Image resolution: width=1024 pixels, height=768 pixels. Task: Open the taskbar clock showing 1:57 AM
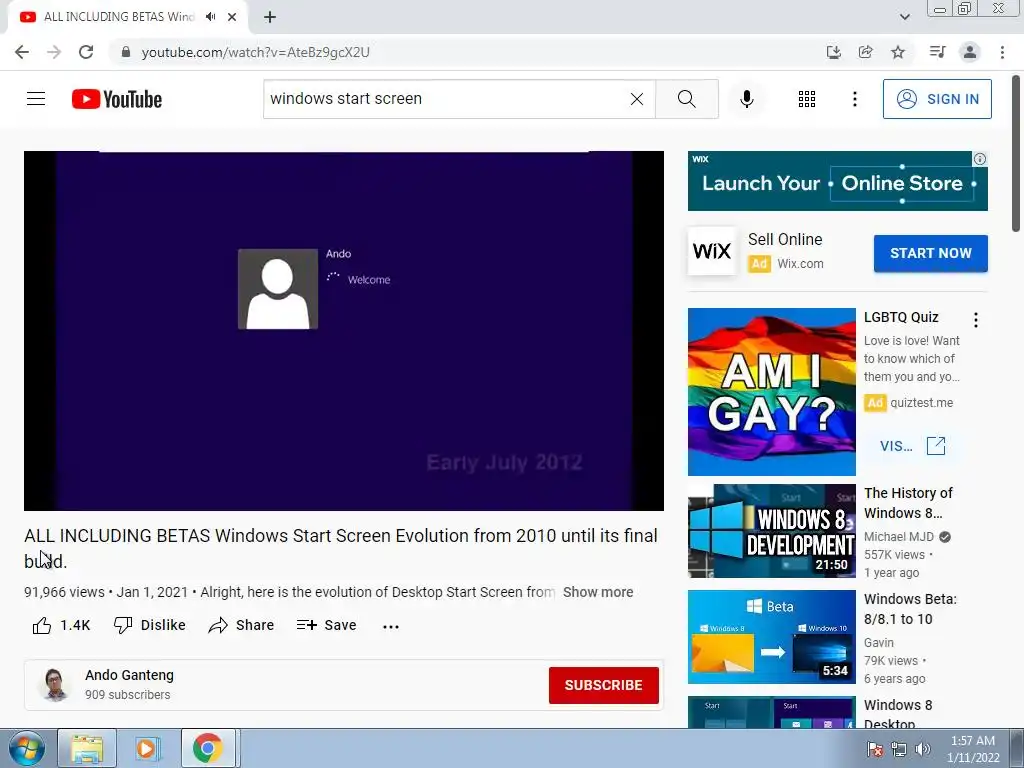point(973,749)
